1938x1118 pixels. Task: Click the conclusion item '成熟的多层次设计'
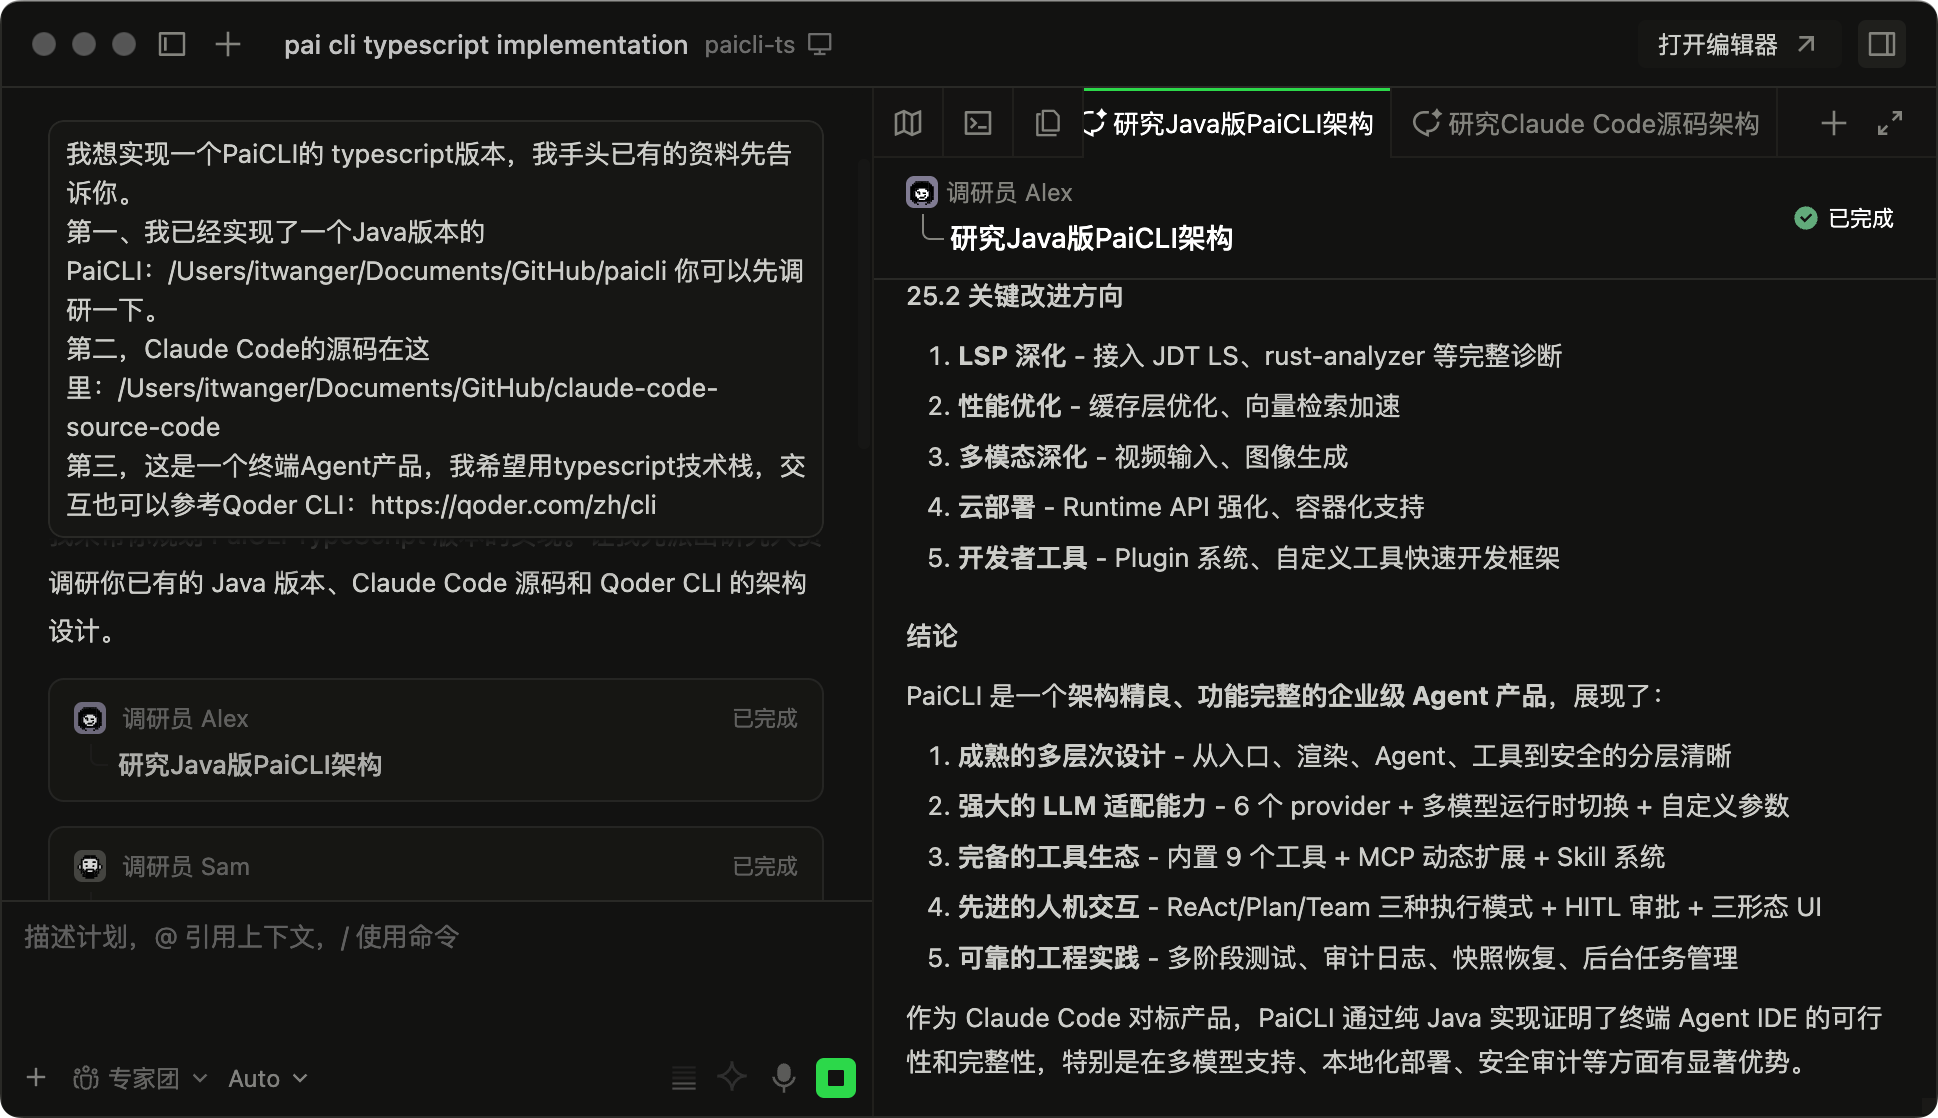[x=1330, y=756]
